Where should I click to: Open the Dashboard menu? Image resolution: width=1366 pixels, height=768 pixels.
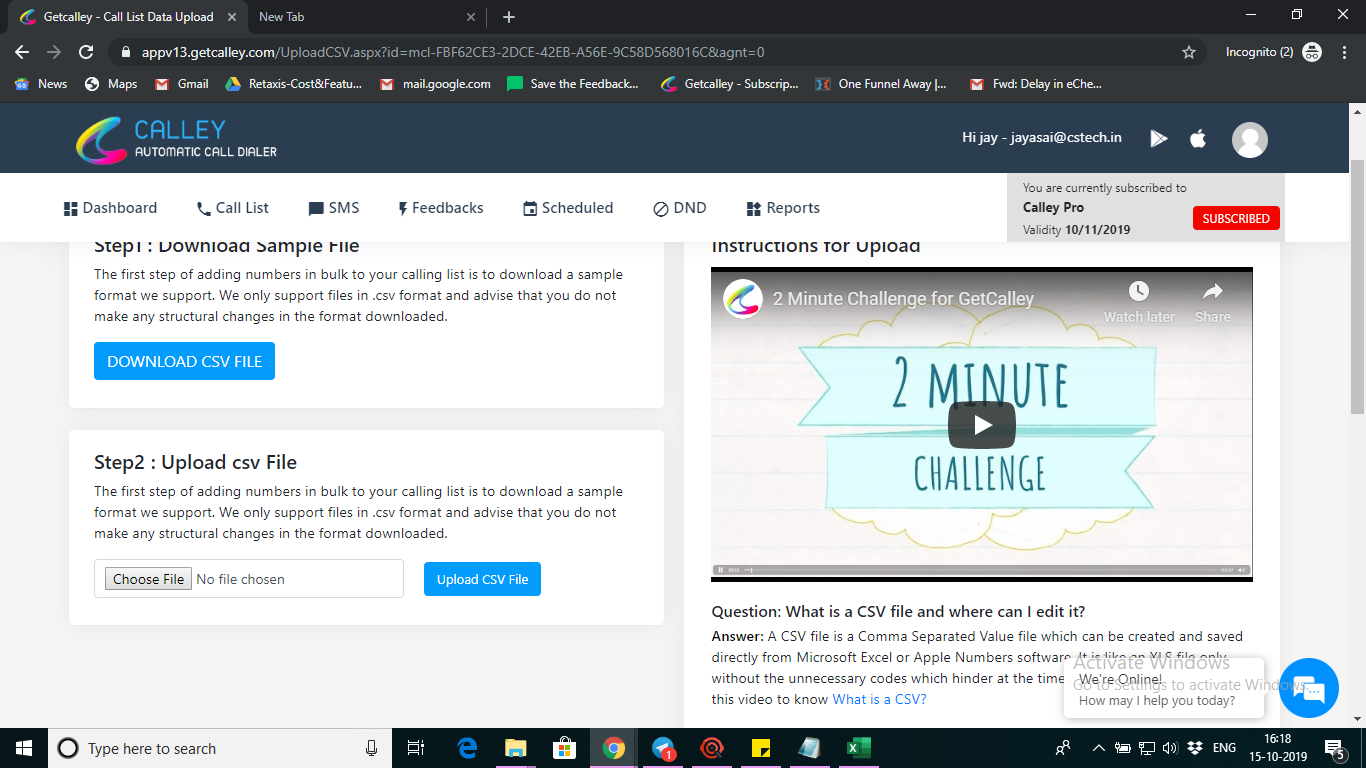[110, 208]
